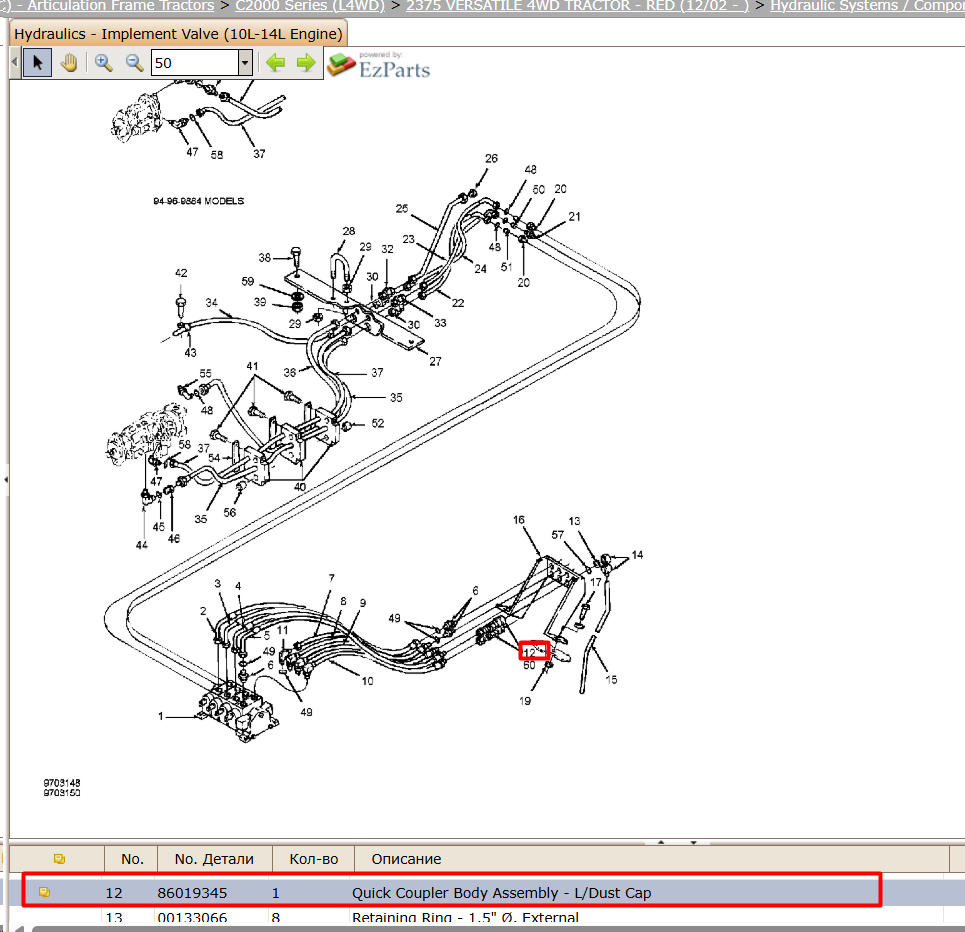Click callout 14 in the diagram
Screen dimensions: 965x932
tap(637, 555)
